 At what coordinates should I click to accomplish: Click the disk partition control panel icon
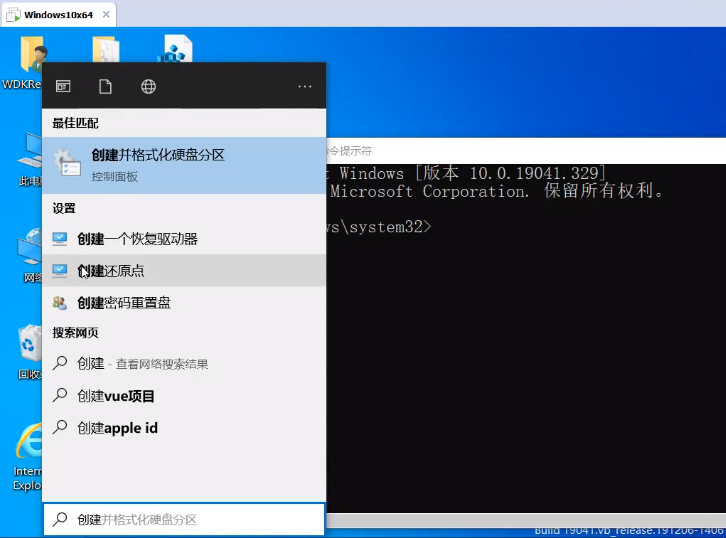[x=68, y=163]
